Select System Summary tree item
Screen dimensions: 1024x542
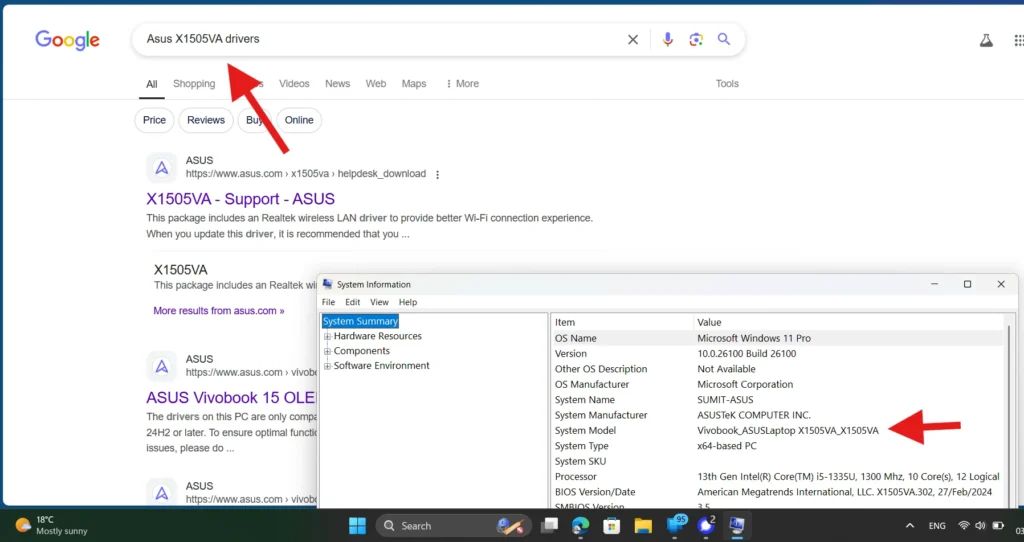360,321
